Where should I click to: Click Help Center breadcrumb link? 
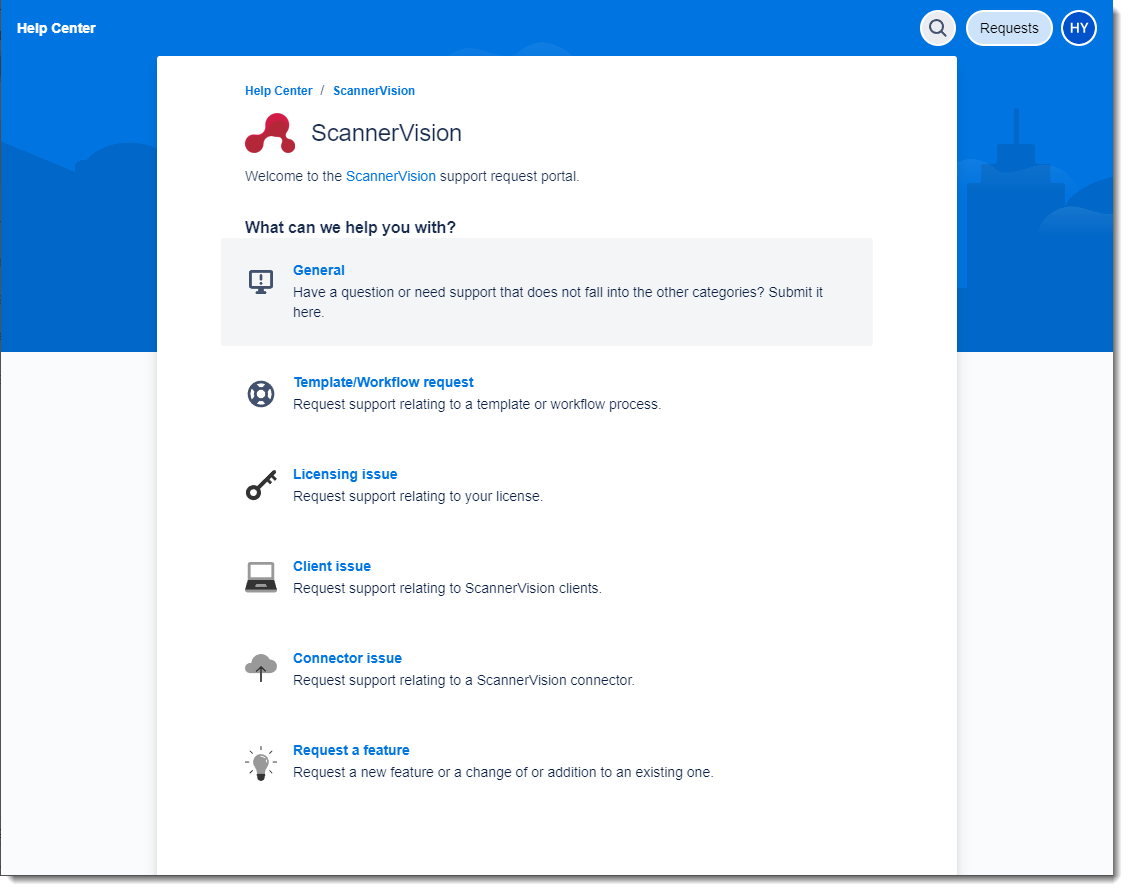tap(278, 91)
